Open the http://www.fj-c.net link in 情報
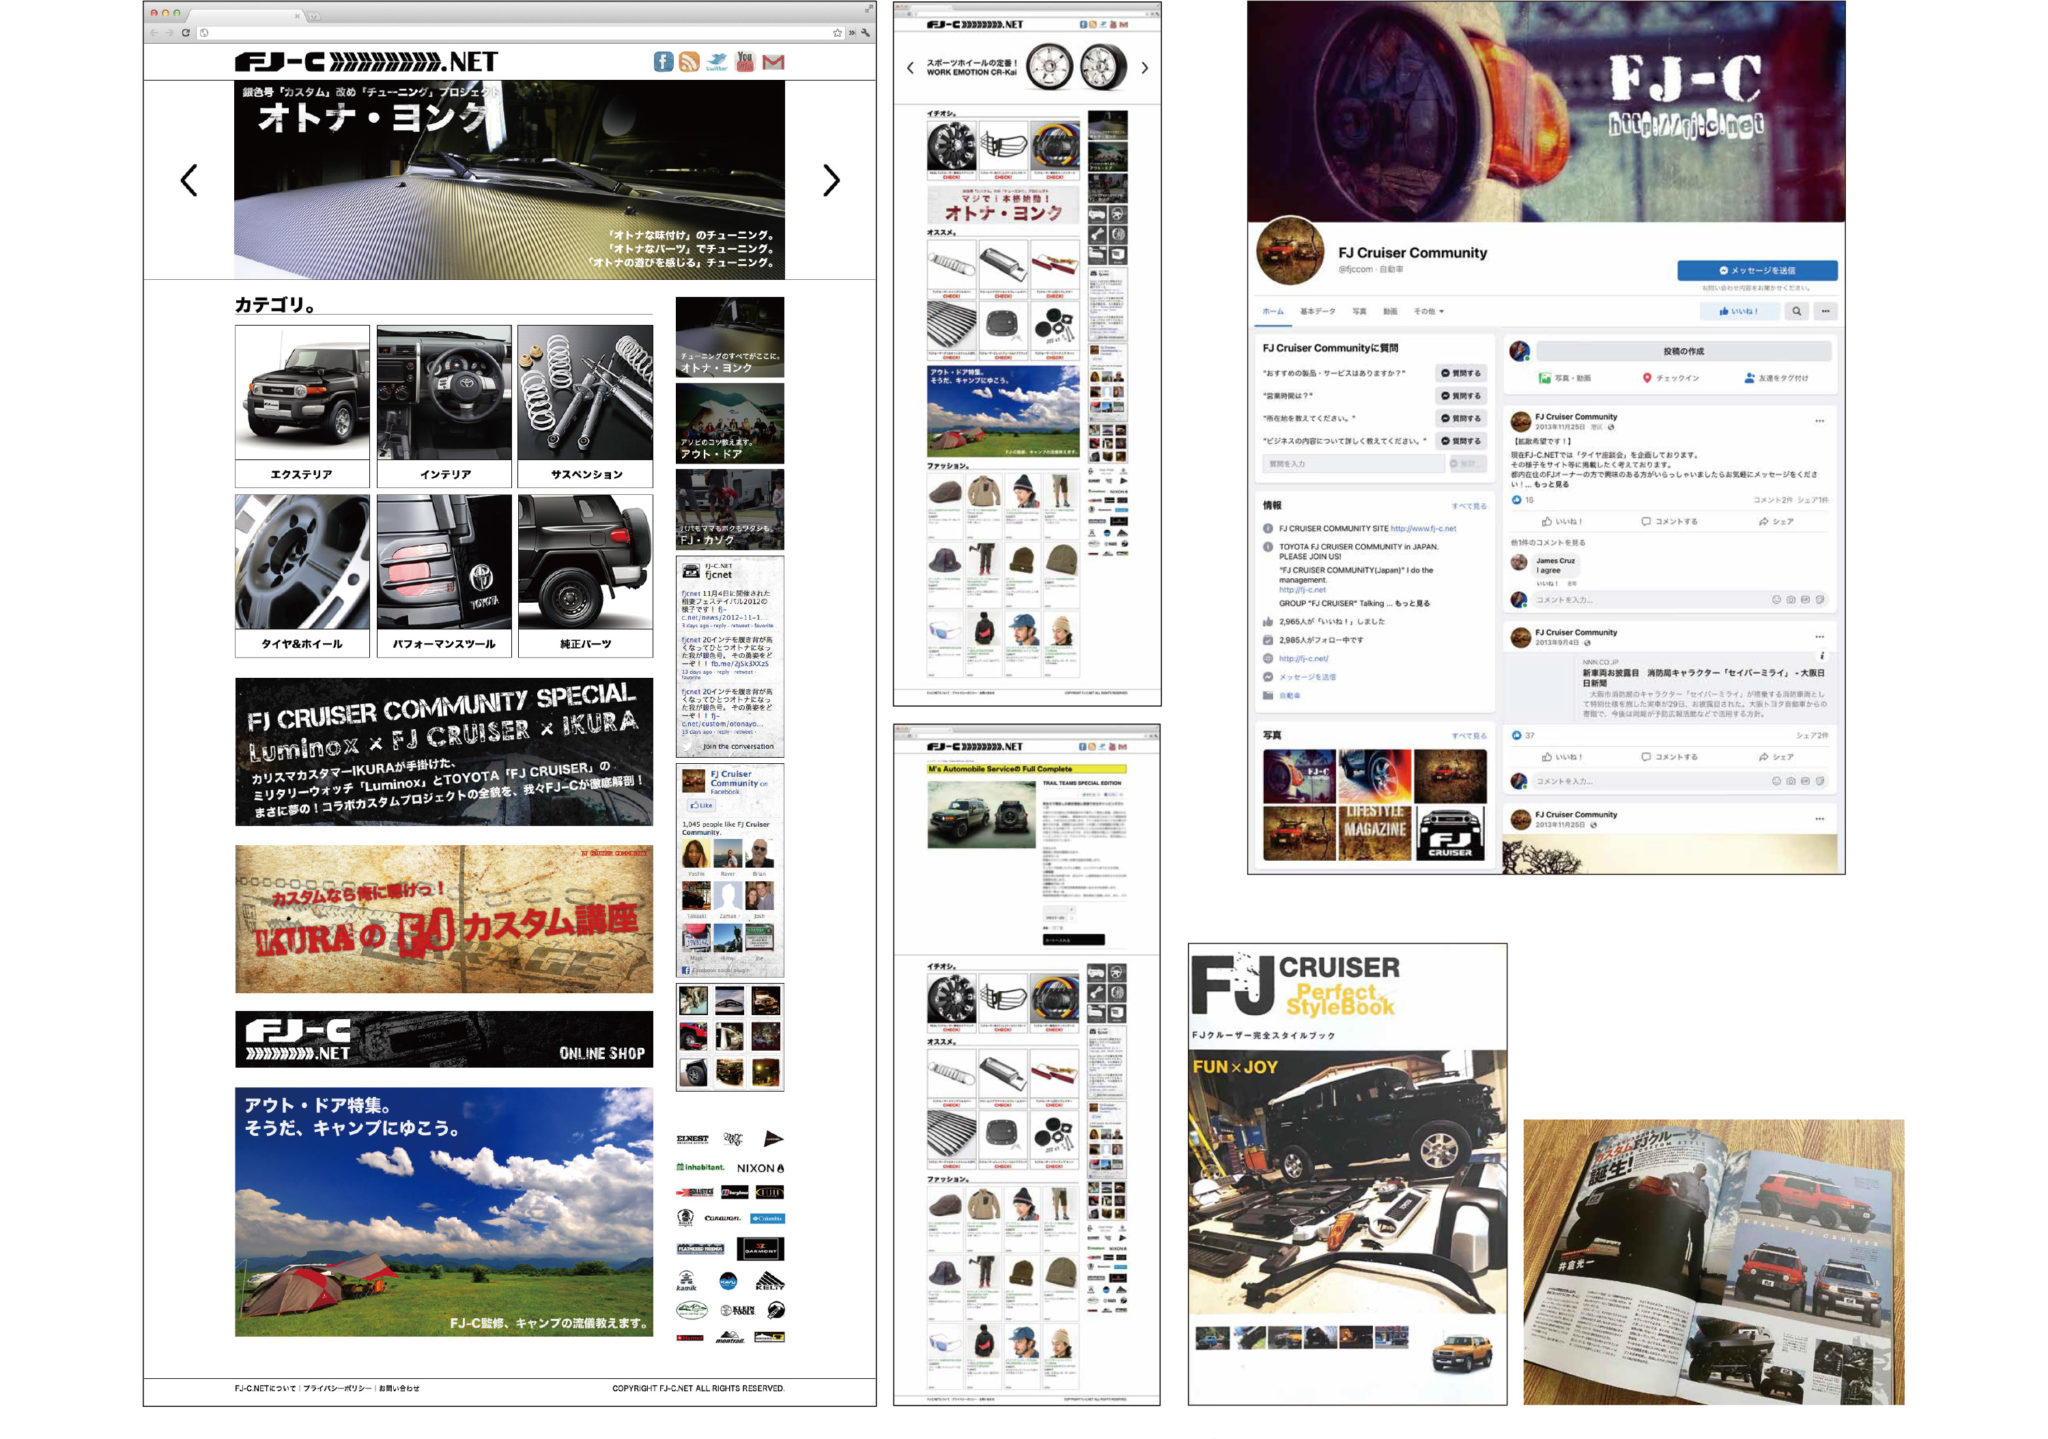The image size is (2048, 1439). coord(1423,529)
